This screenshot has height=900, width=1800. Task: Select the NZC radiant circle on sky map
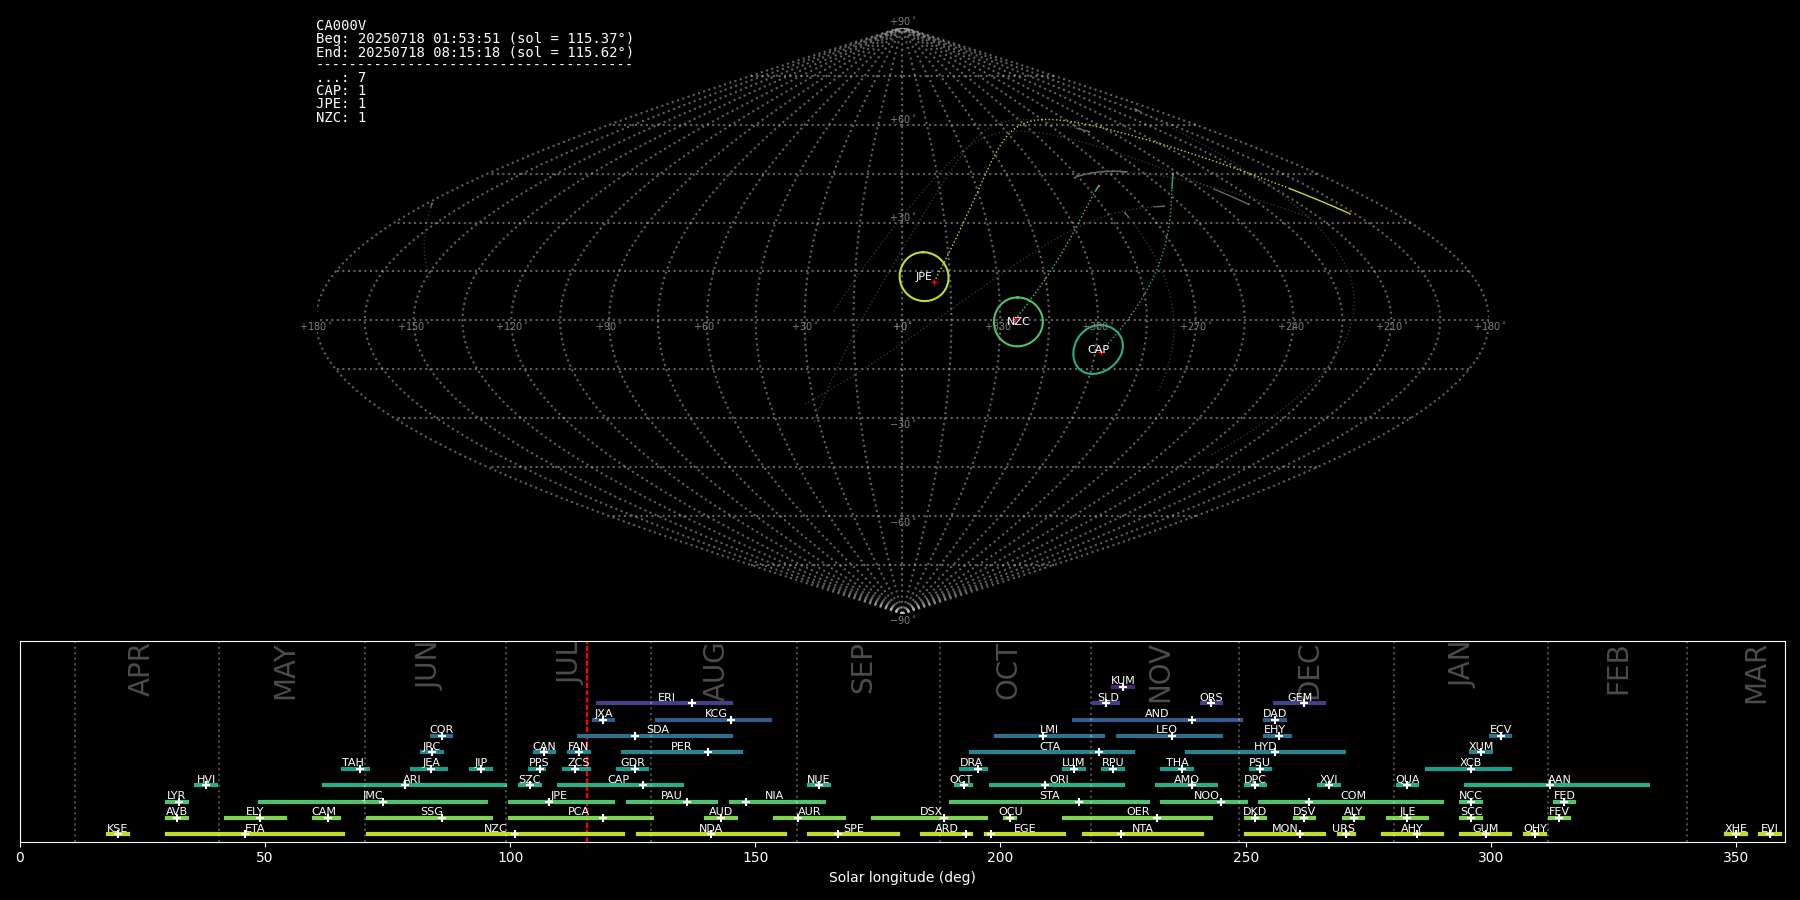1018,322
